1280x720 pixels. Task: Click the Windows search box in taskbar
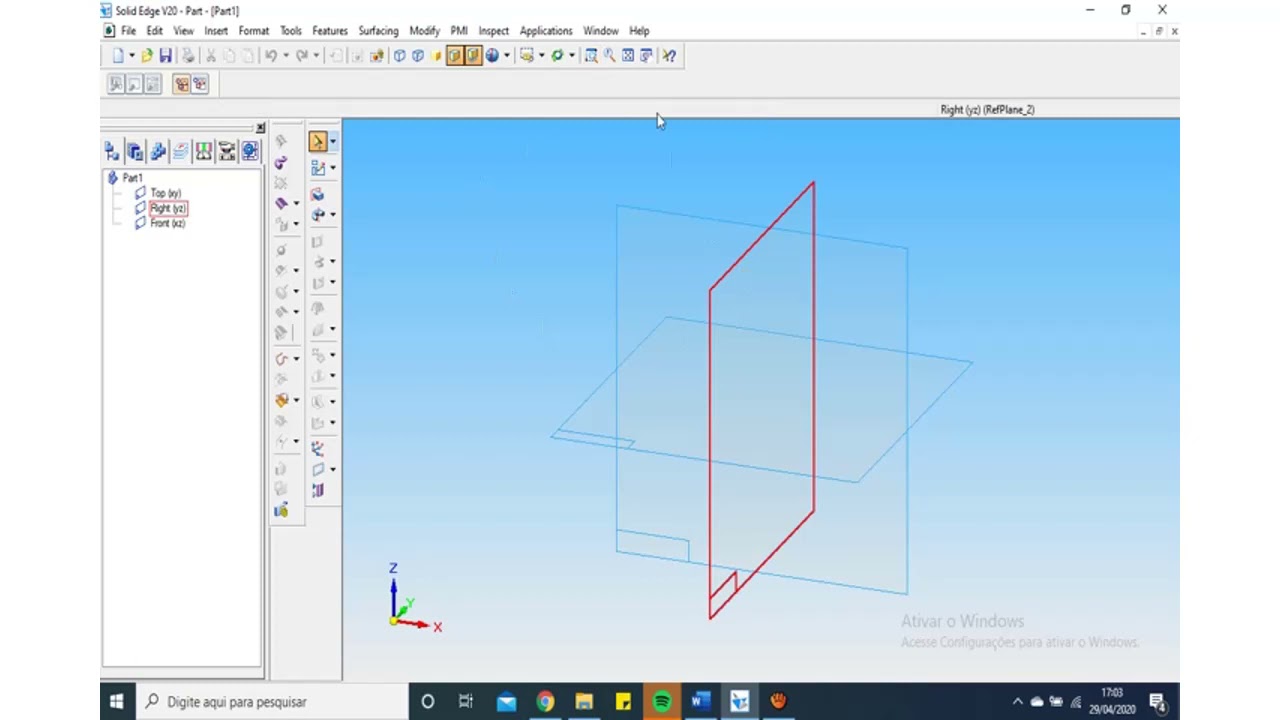pyautogui.click(x=271, y=702)
